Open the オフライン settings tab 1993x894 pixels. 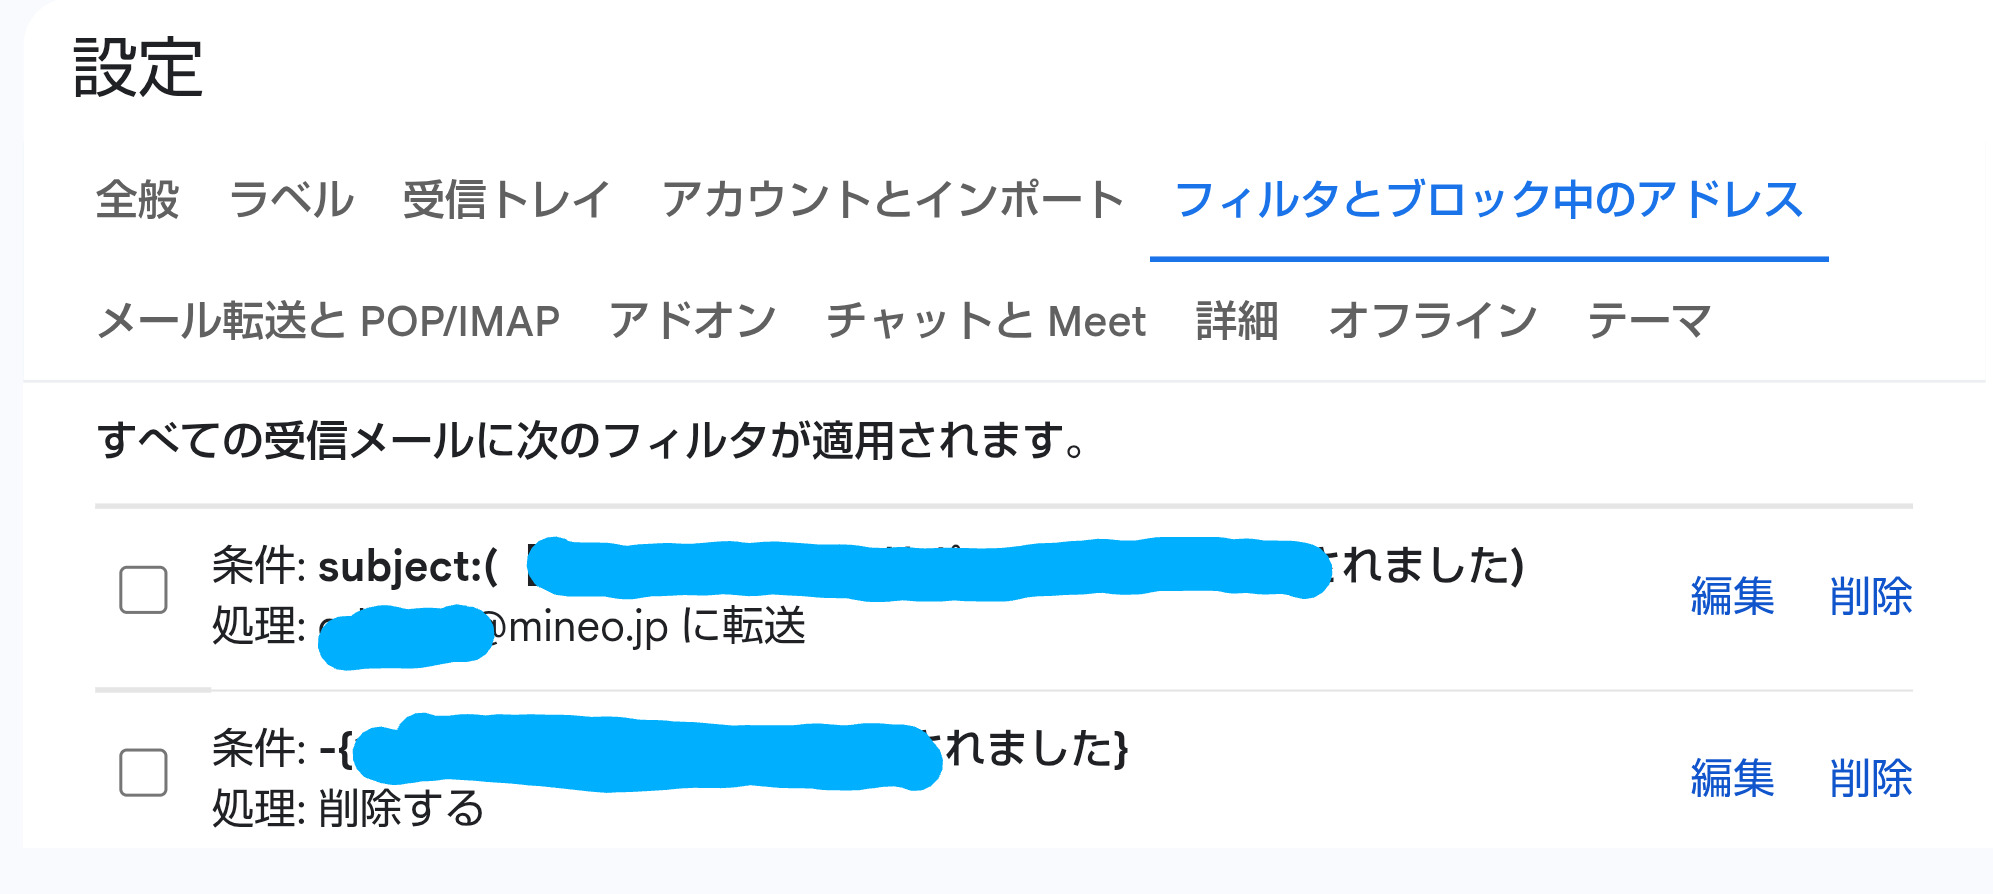coord(1432,322)
